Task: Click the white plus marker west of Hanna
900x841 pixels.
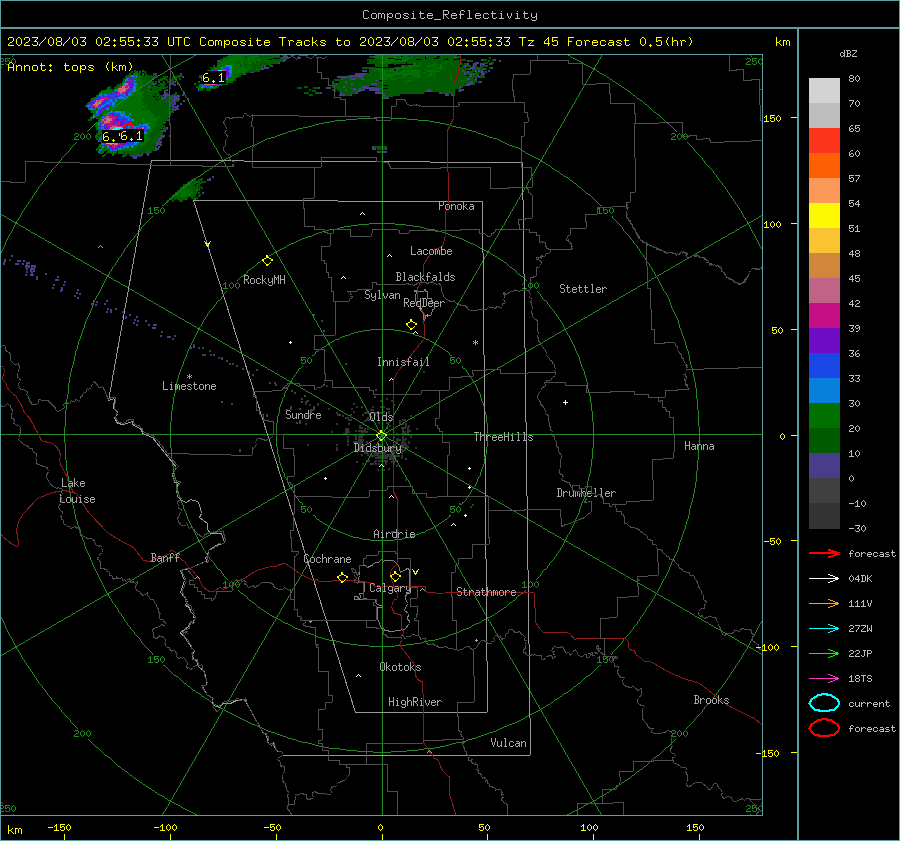Action: click(x=565, y=402)
